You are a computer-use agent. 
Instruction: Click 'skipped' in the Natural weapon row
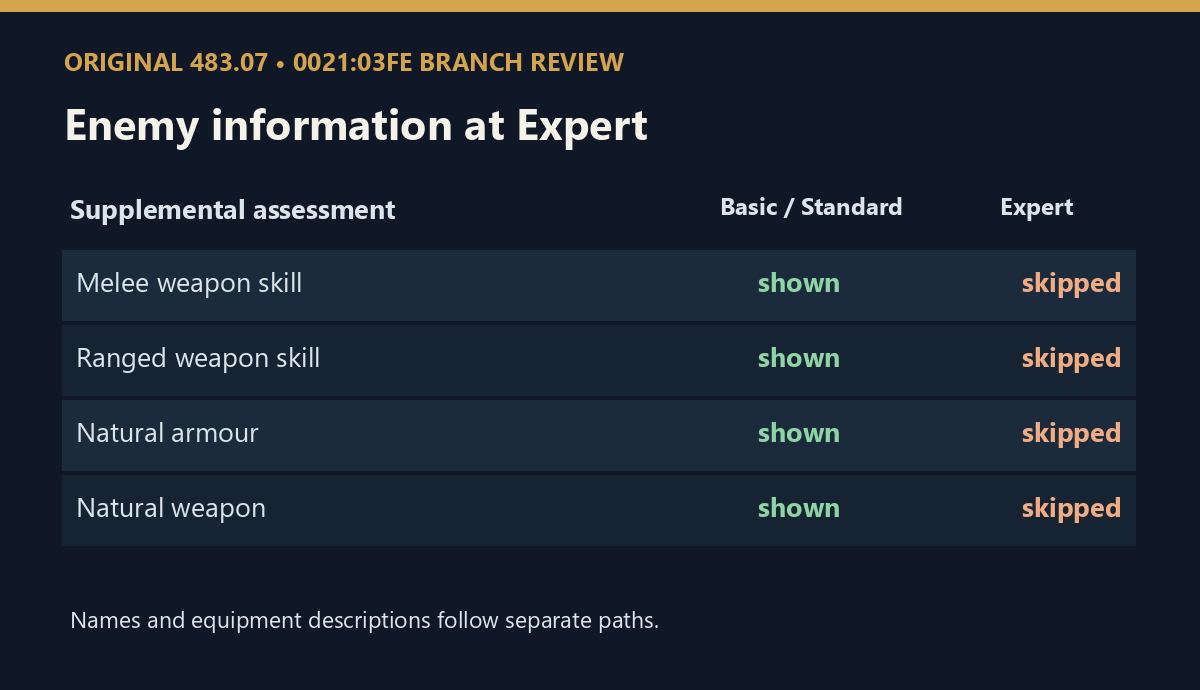click(x=1071, y=508)
